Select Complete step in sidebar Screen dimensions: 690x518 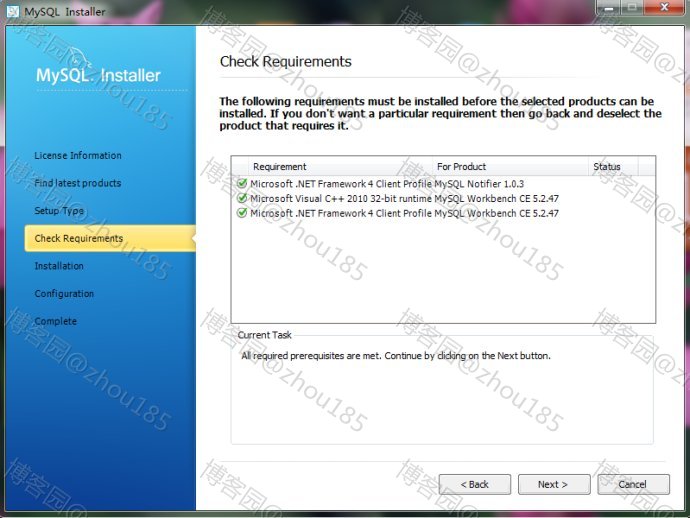(x=55, y=321)
